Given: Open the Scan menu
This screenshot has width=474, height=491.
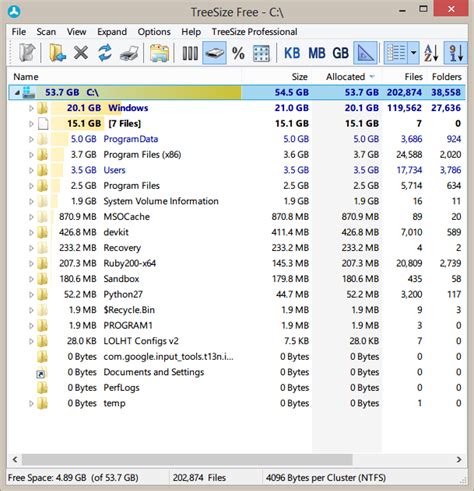Looking at the screenshot, I should tap(46, 32).
